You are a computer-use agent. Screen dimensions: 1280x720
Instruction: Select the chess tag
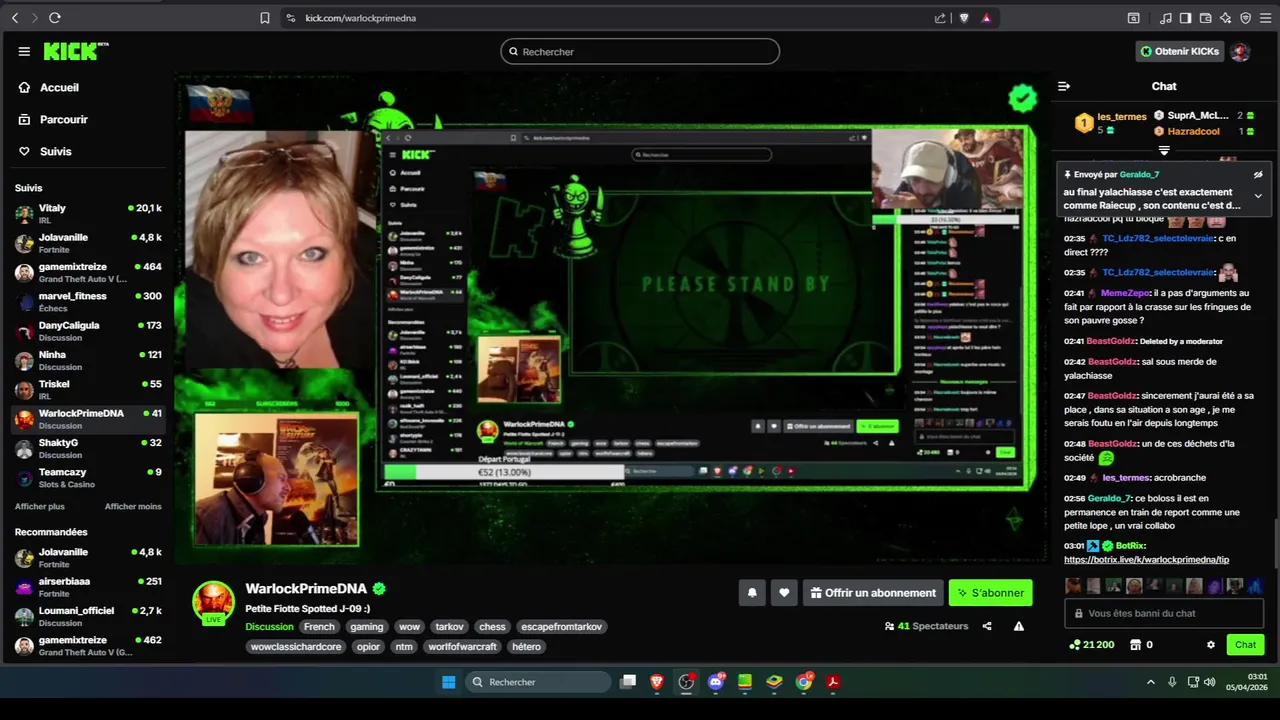pyautogui.click(x=492, y=627)
